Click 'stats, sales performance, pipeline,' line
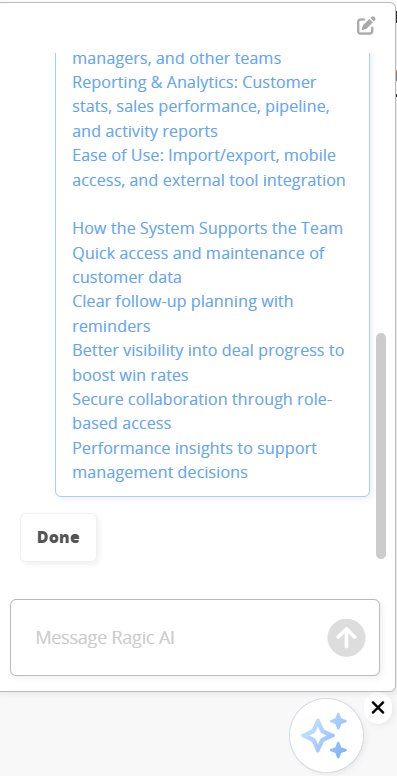The height and width of the screenshot is (776, 397). click(x=201, y=107)
